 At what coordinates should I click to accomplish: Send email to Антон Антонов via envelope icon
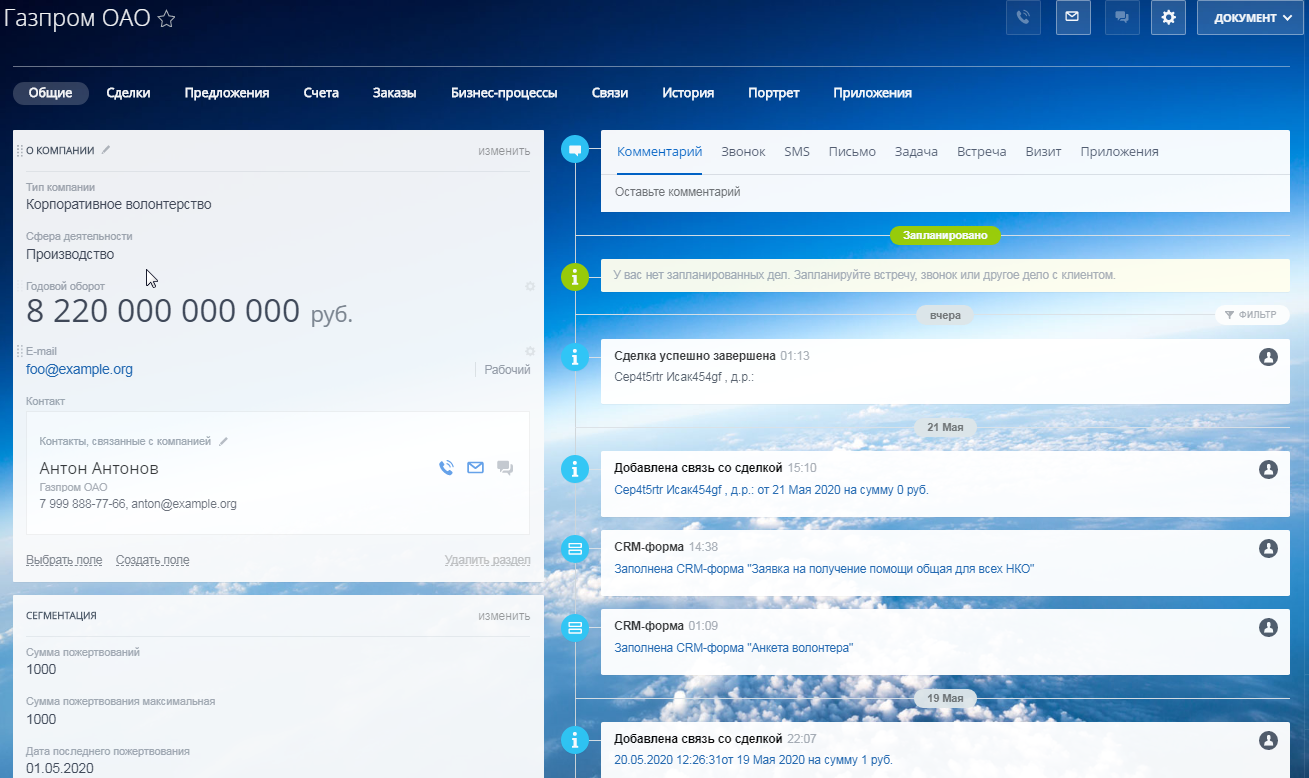pos(475,467)
